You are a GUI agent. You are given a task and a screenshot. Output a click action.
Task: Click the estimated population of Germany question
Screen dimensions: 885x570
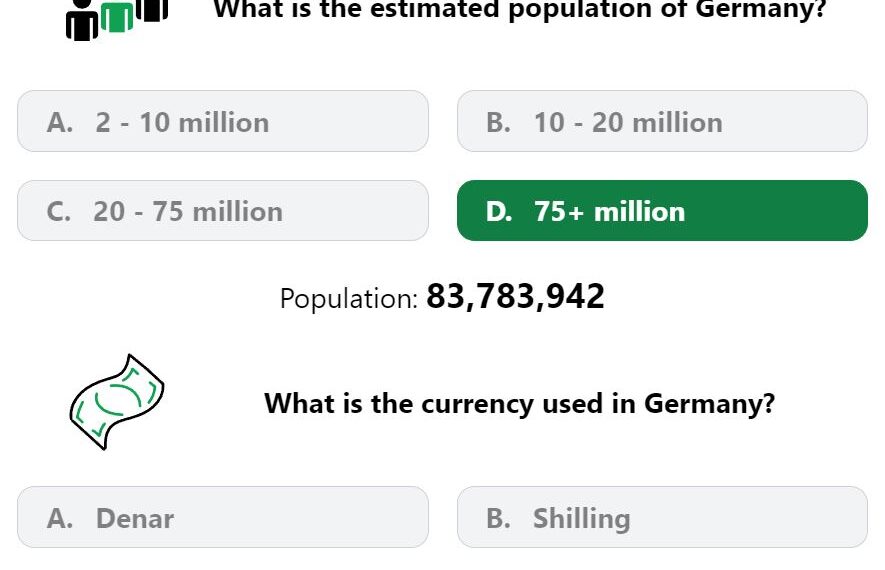pyautogui.click(x=520, y=10)
